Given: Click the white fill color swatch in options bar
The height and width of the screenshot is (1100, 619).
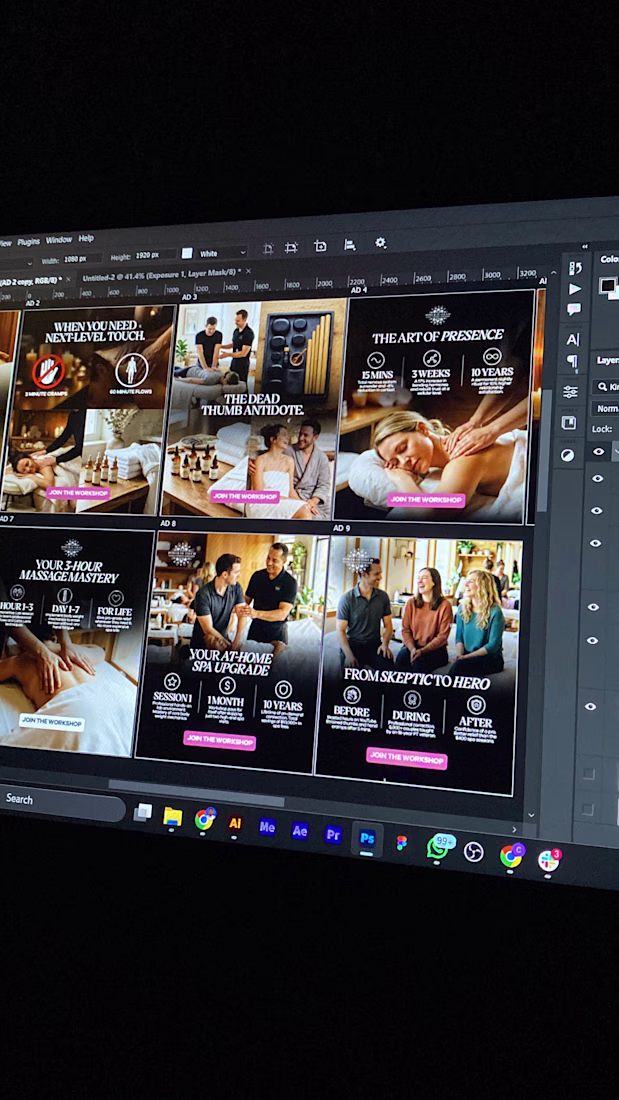Looking at the screenshot, I should click(x=187, y=253).
